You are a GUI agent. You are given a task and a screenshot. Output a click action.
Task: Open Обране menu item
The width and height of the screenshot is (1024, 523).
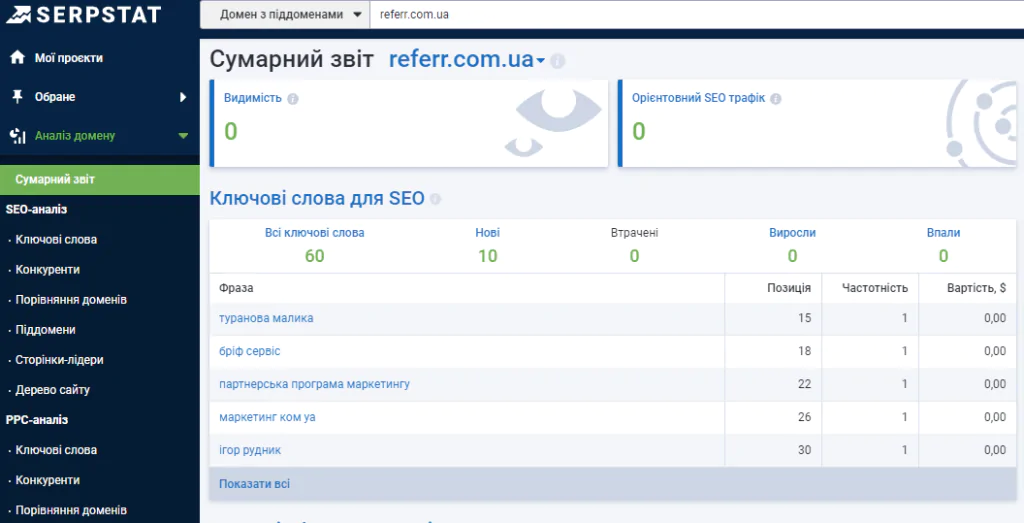coord(55,97)
